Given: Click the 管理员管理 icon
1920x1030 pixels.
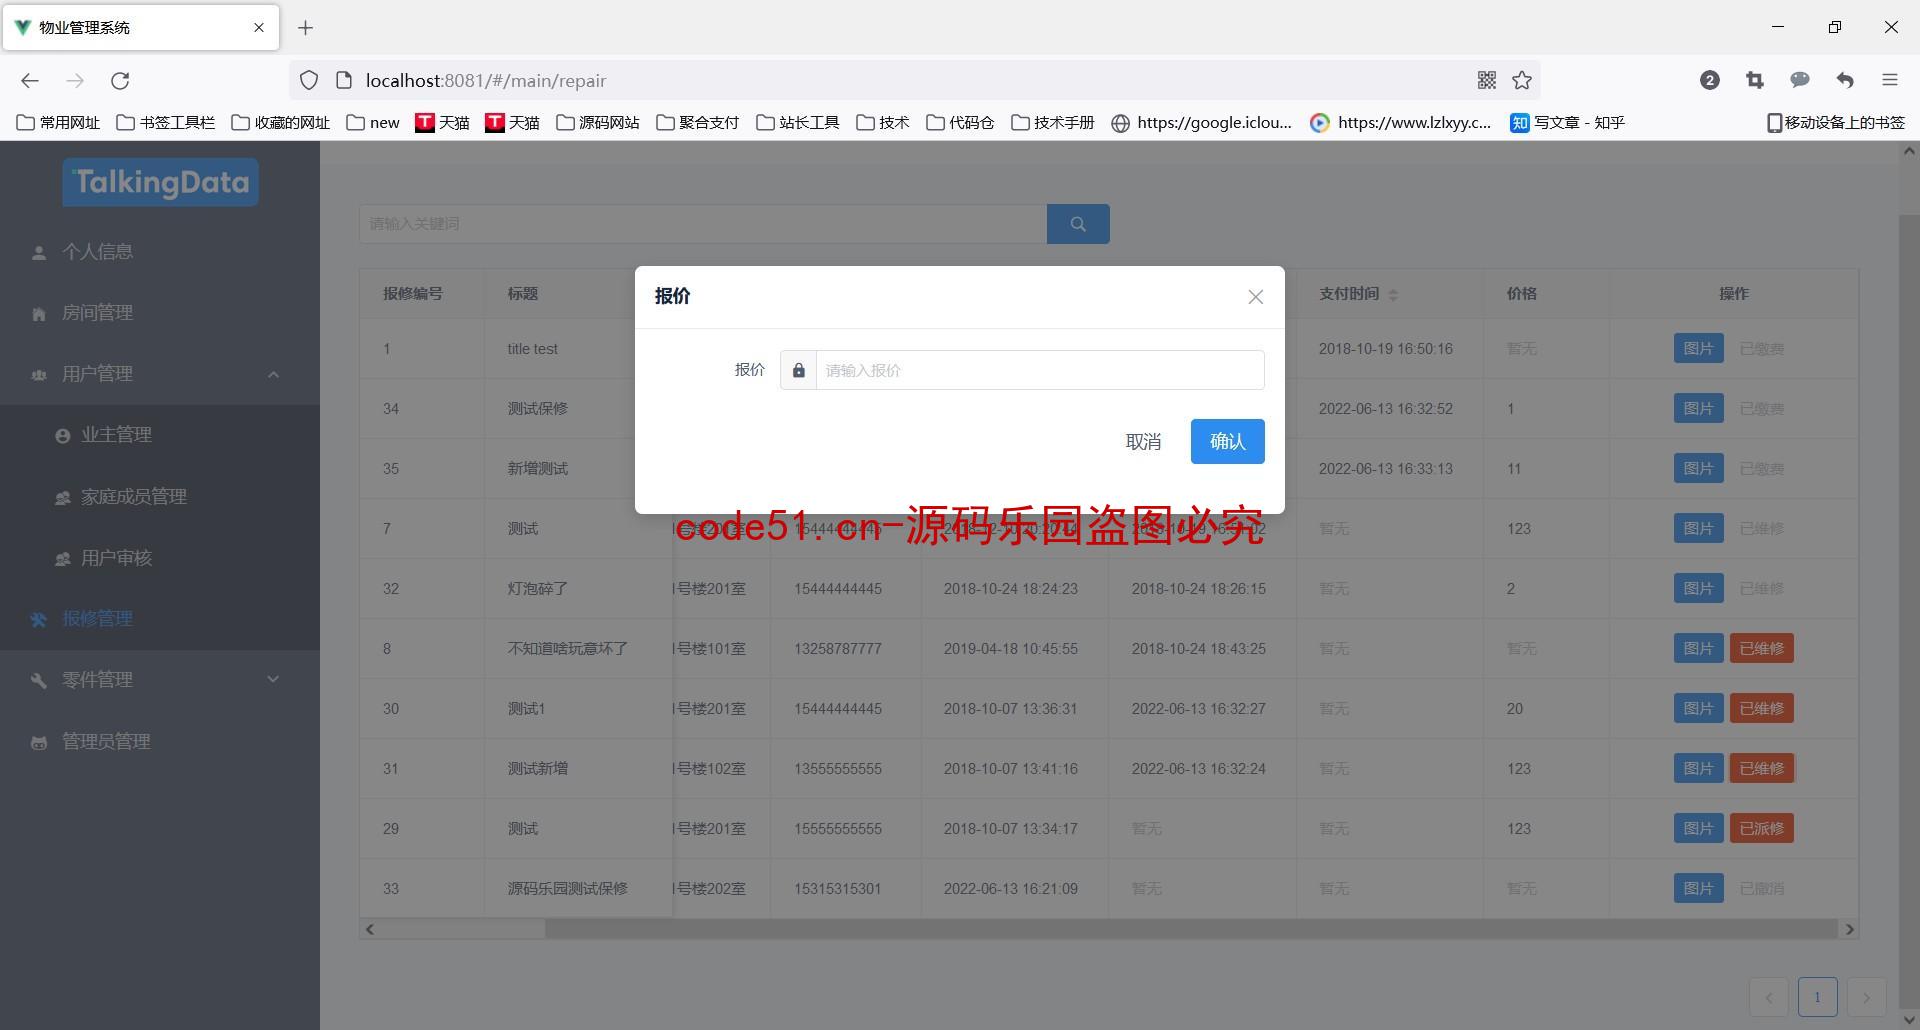Looking at the screenshot, I should (x=39, y=743).
